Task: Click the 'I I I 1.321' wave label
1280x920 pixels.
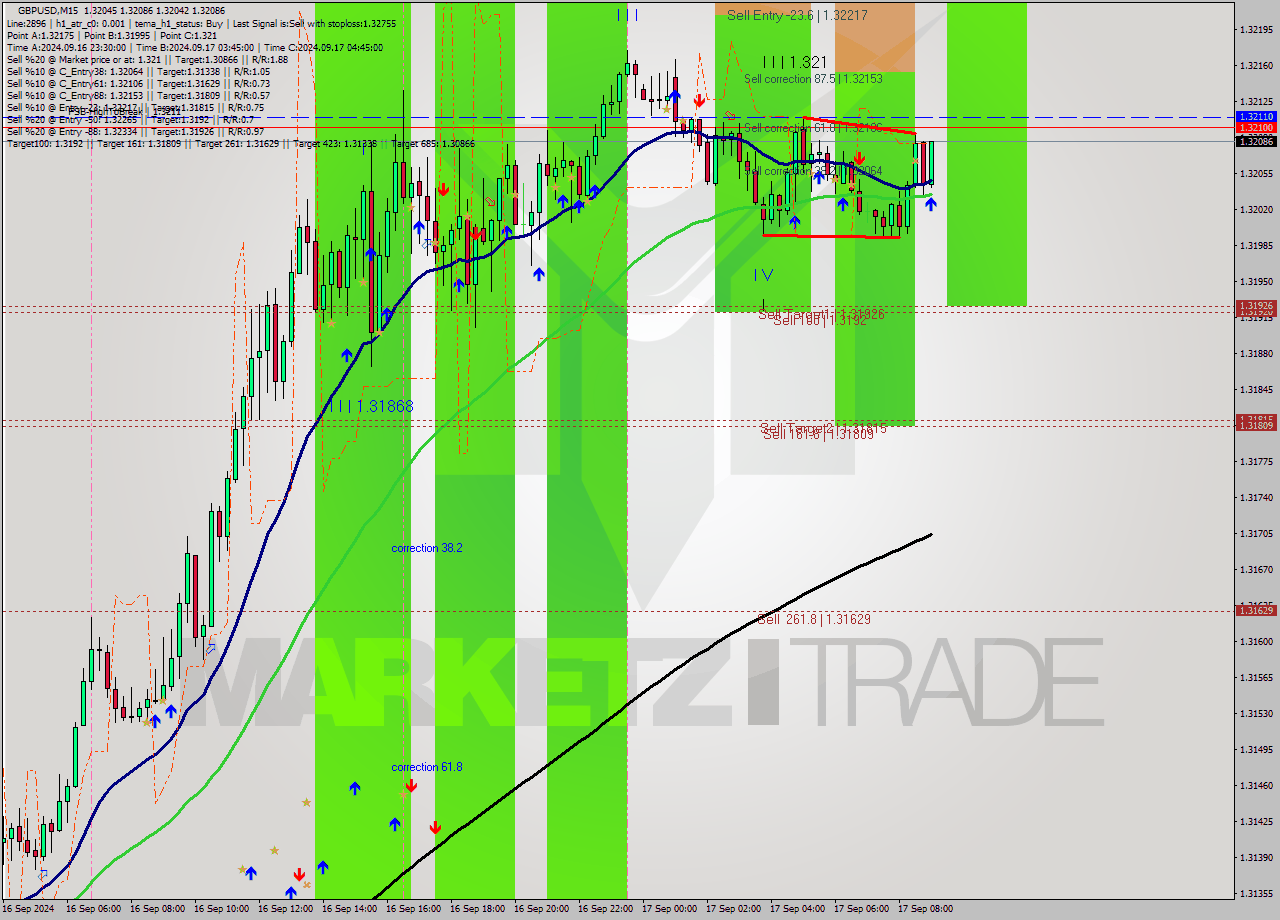Action: (x=795, y=62)
